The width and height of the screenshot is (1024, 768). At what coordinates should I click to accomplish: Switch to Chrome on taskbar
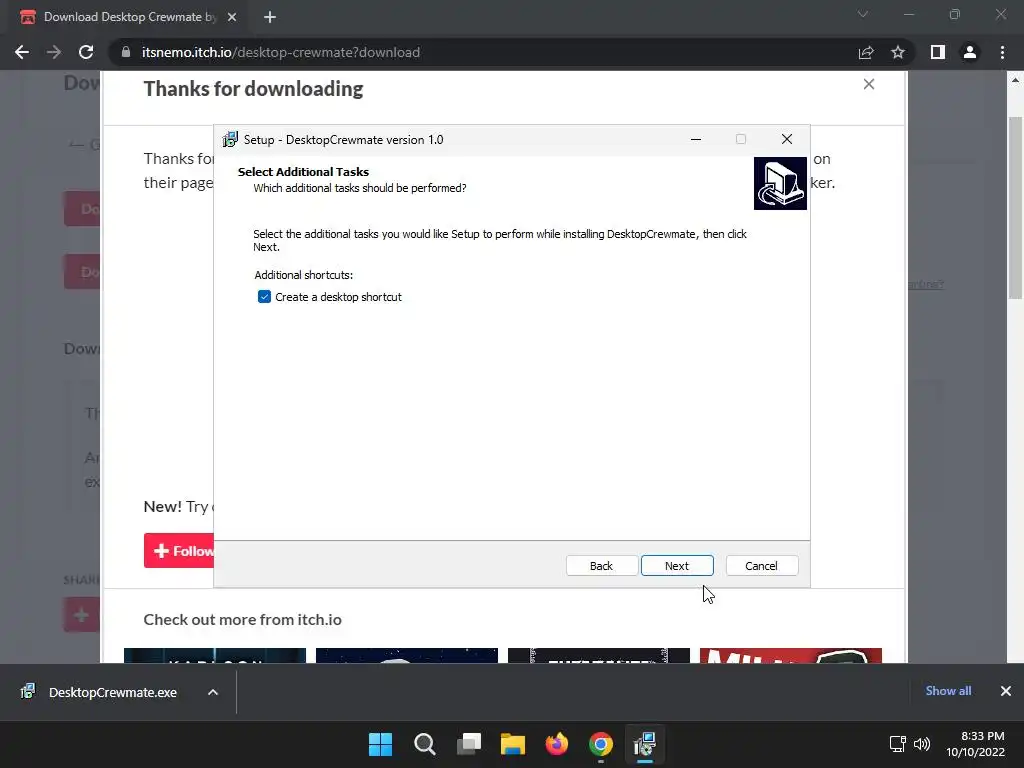click(601, 744)
